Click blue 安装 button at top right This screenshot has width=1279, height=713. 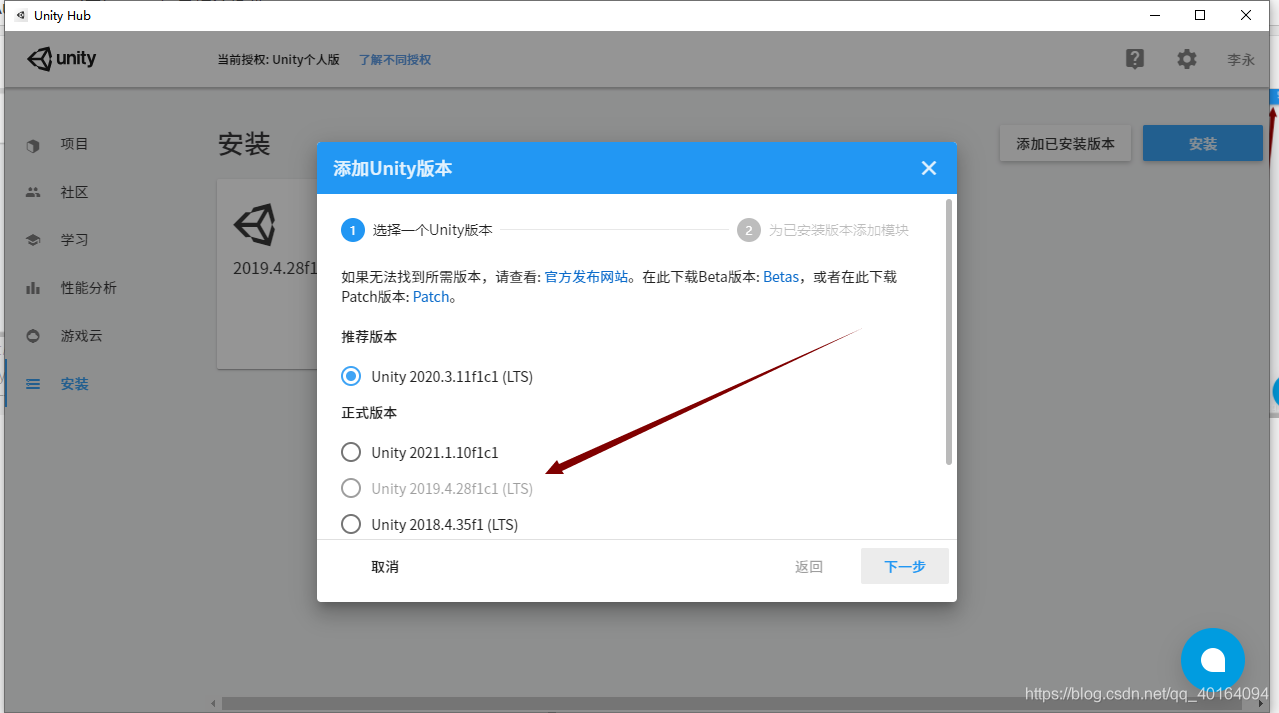1203,144
